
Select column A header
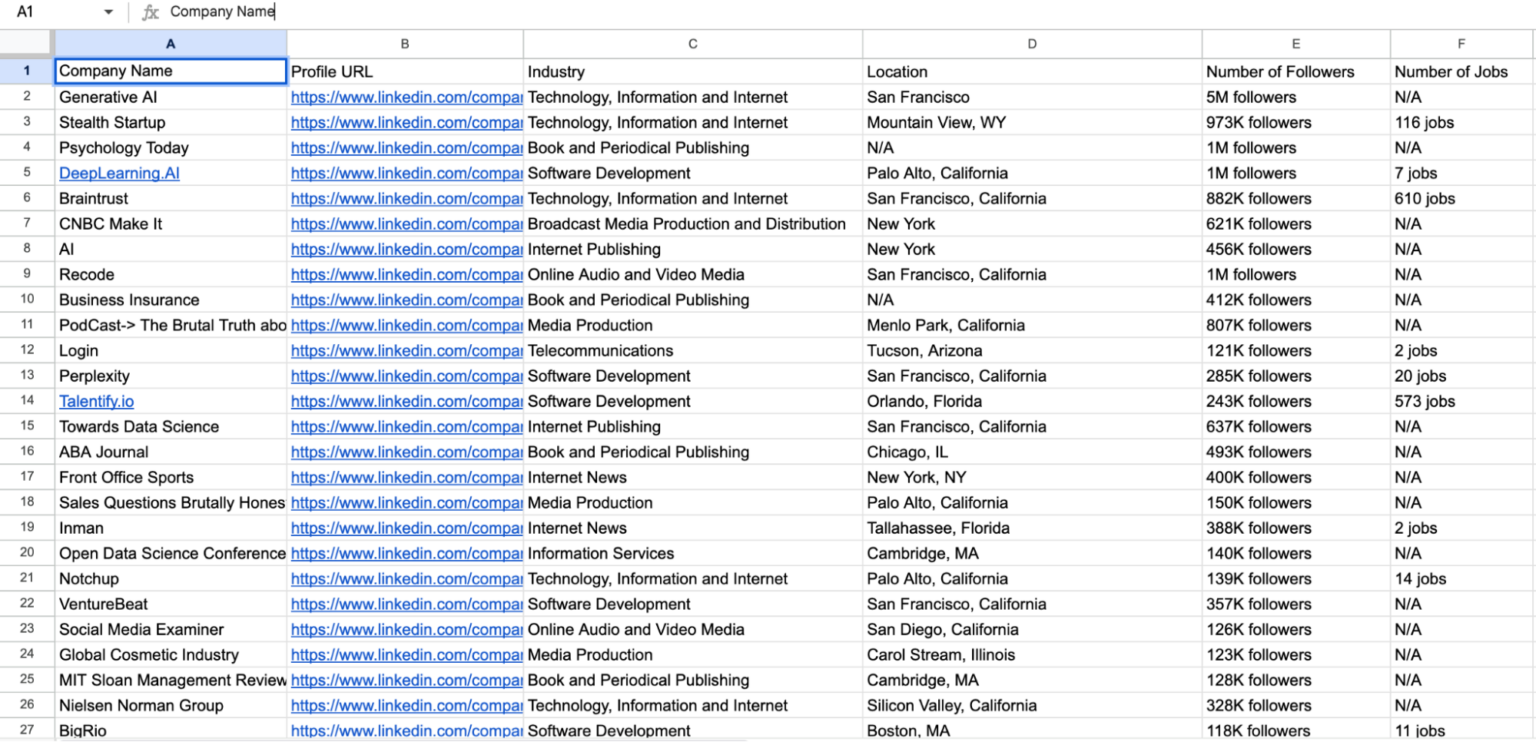[x=171, y=44]
